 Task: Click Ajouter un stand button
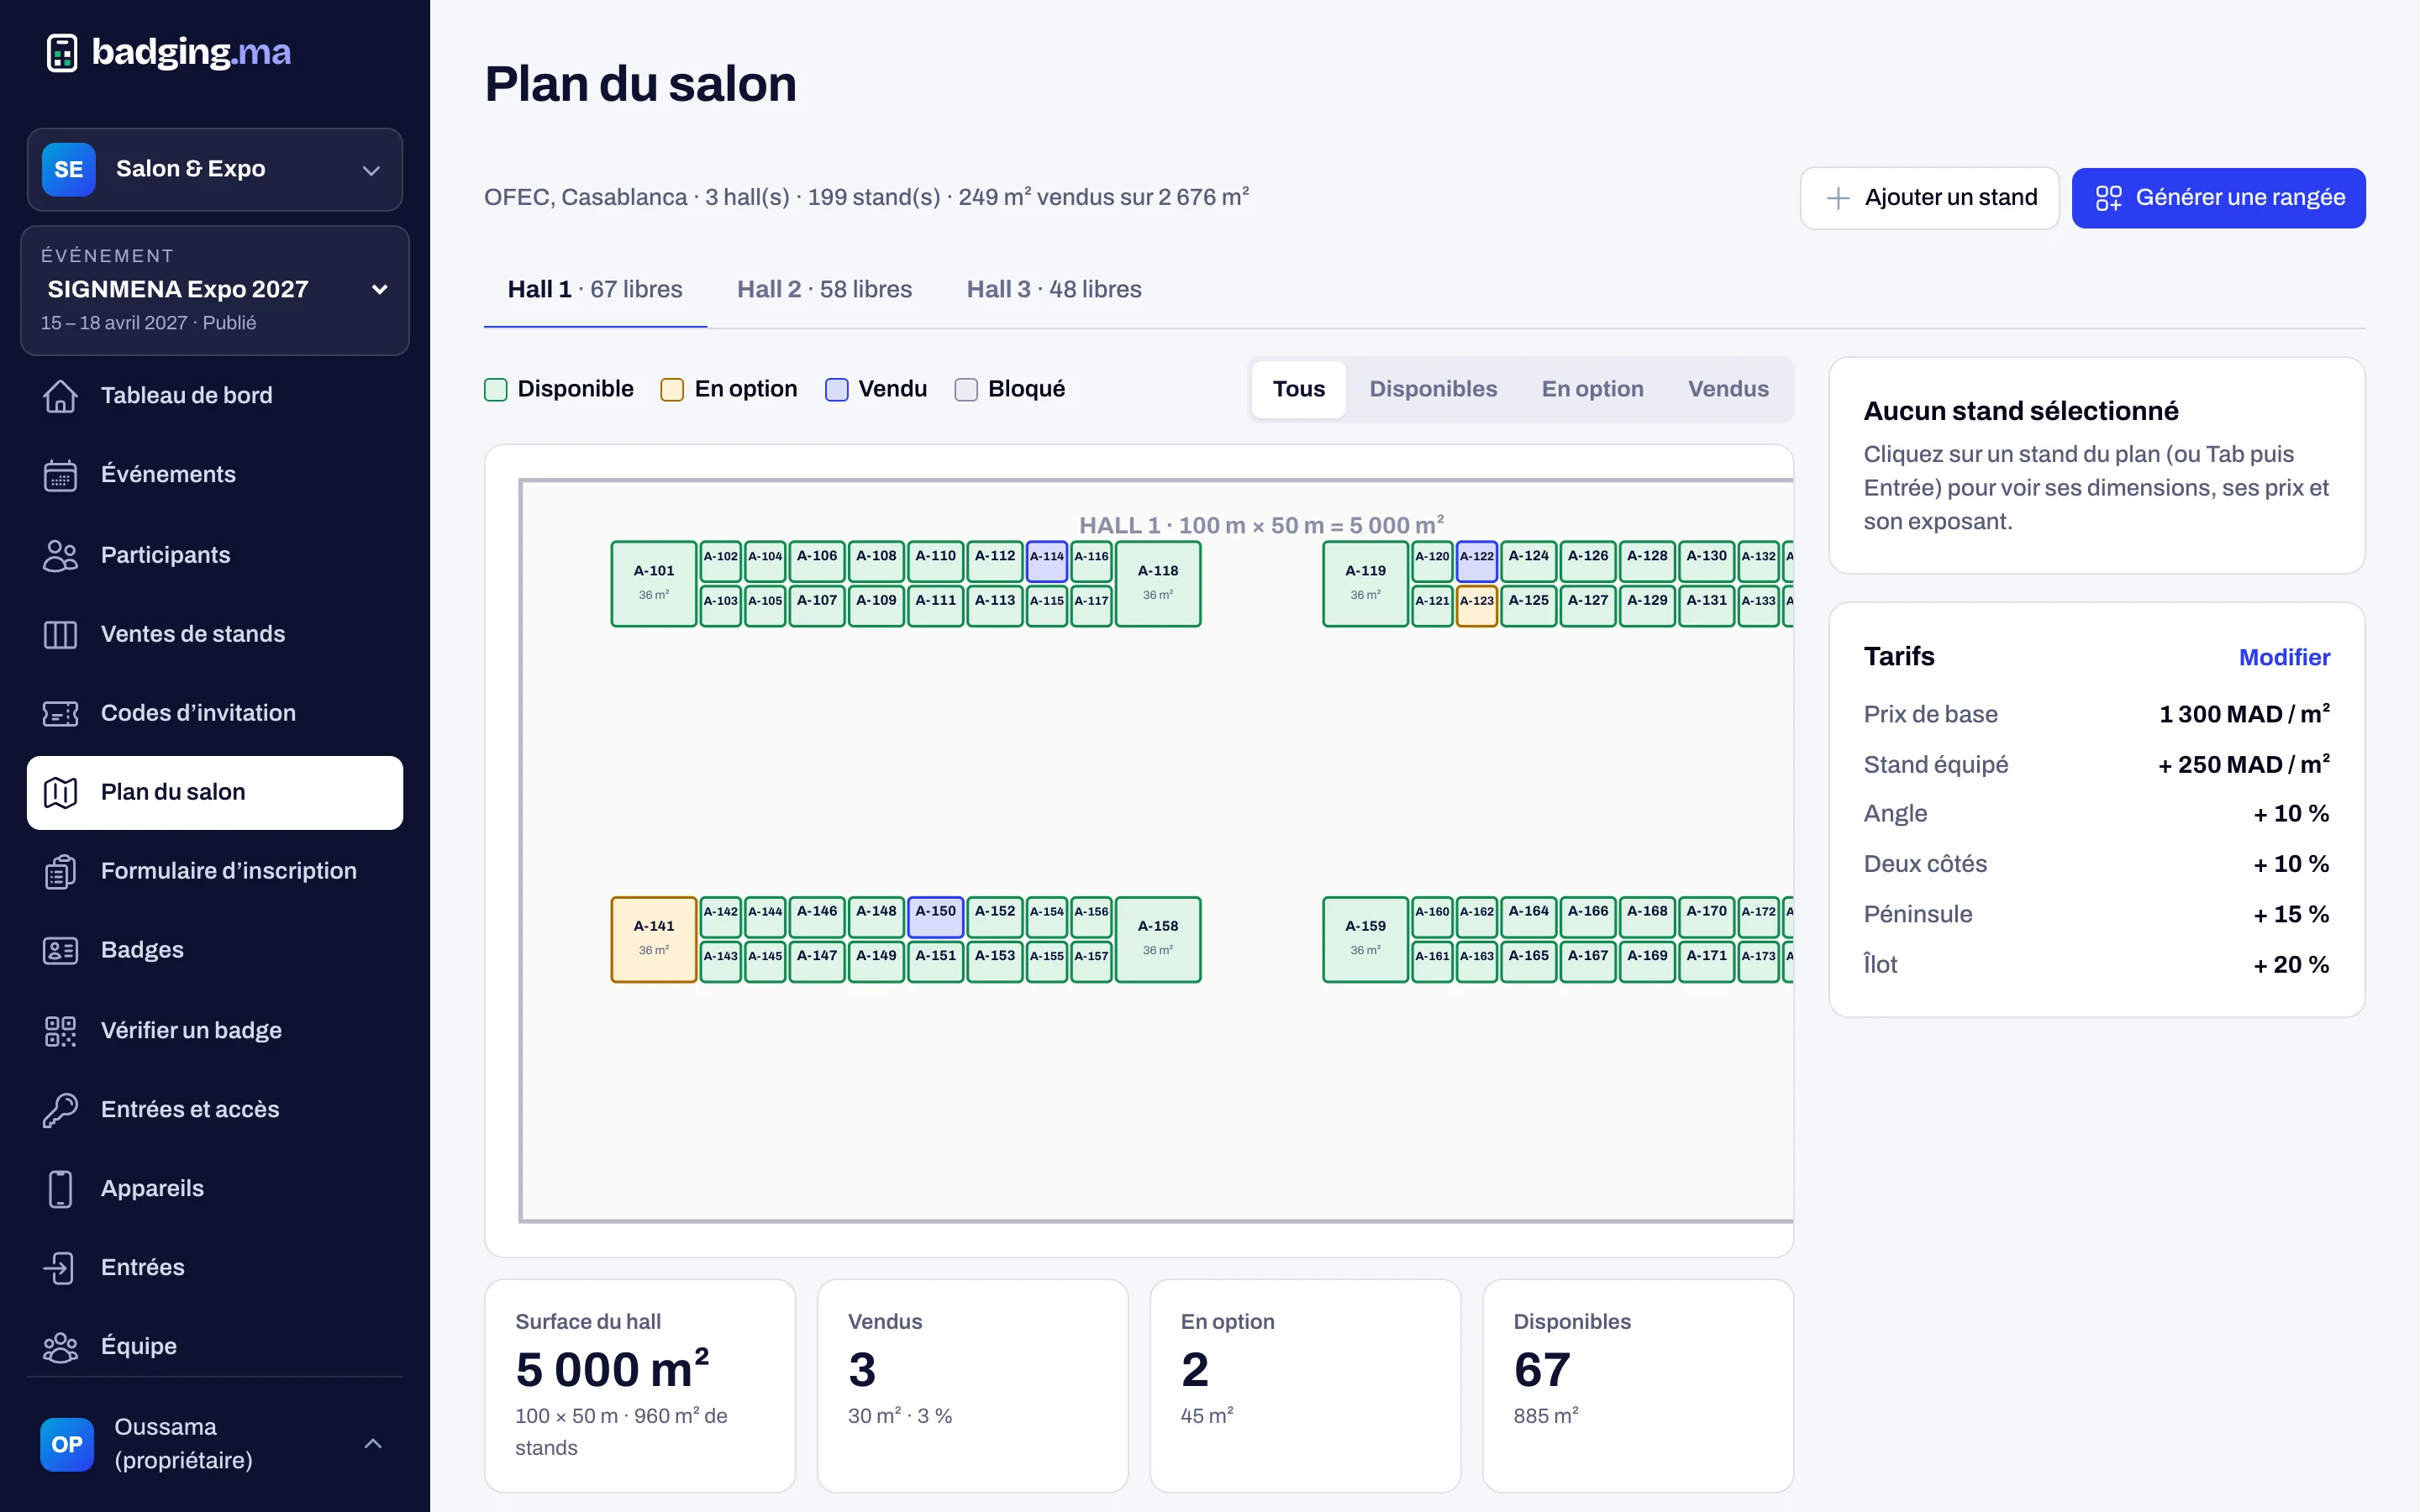[1929, 198]
